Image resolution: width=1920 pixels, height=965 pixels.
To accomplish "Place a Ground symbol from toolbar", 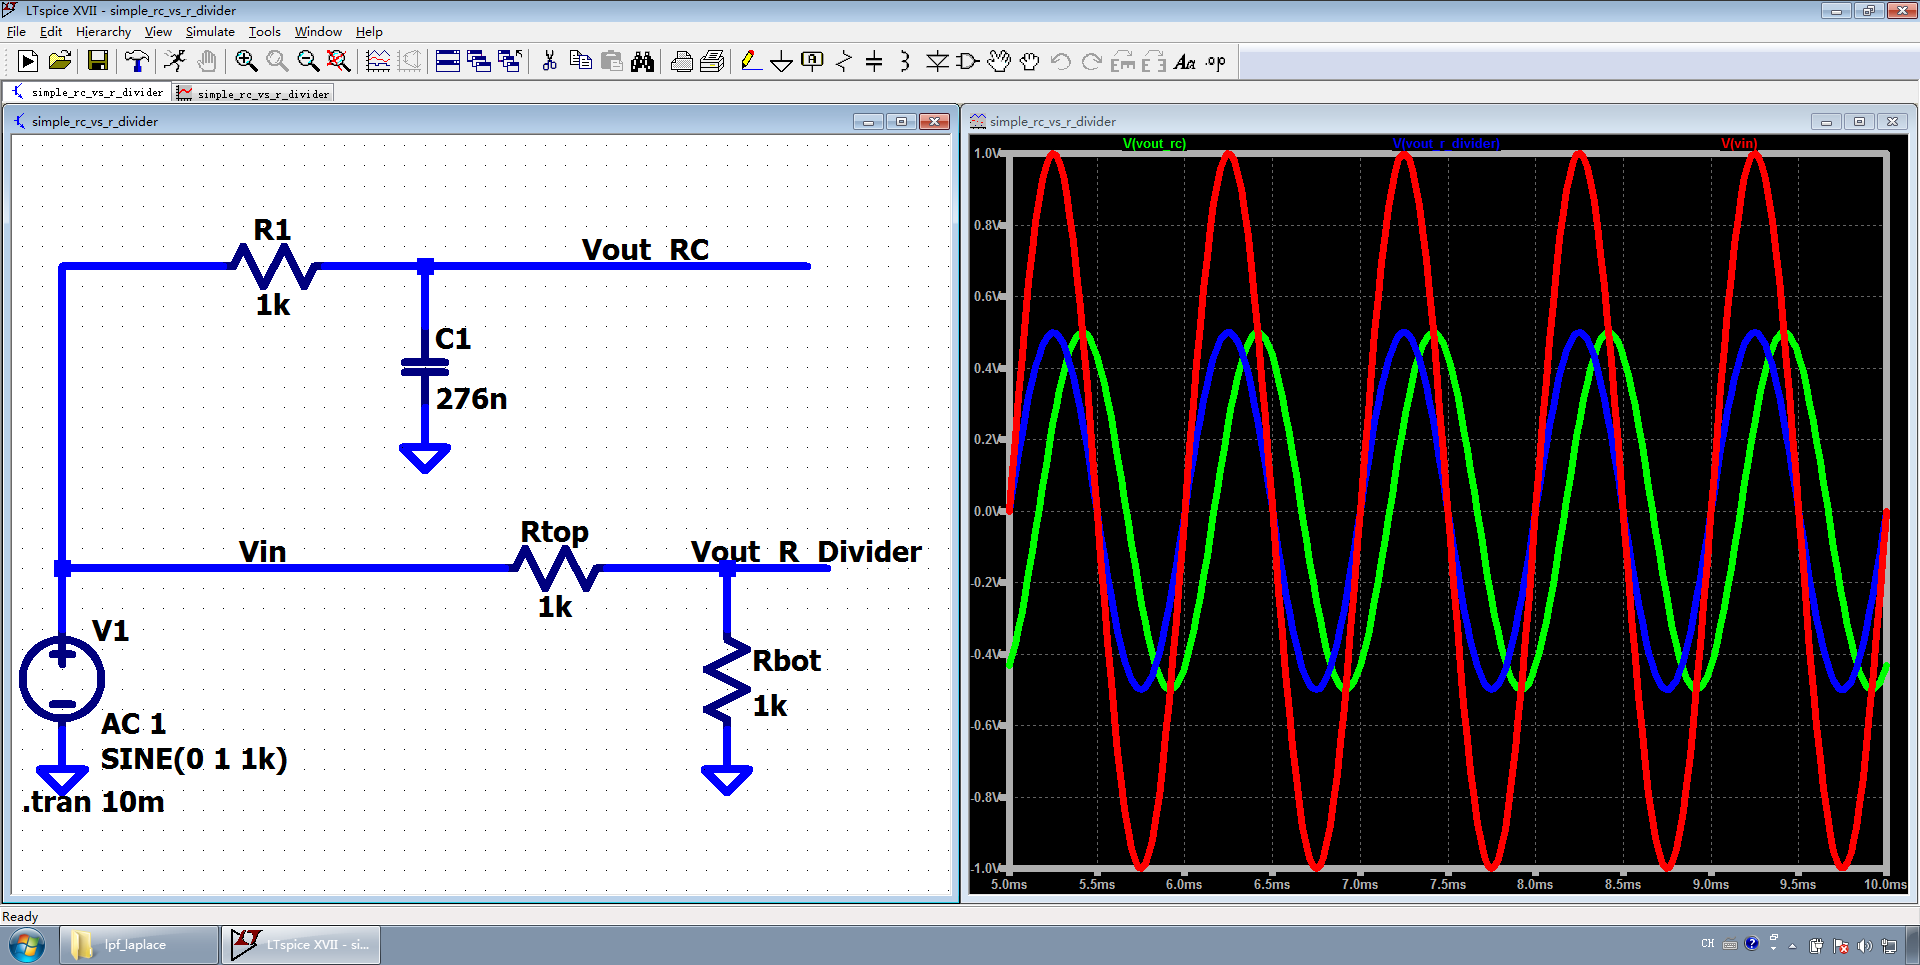I will [781, 62].
